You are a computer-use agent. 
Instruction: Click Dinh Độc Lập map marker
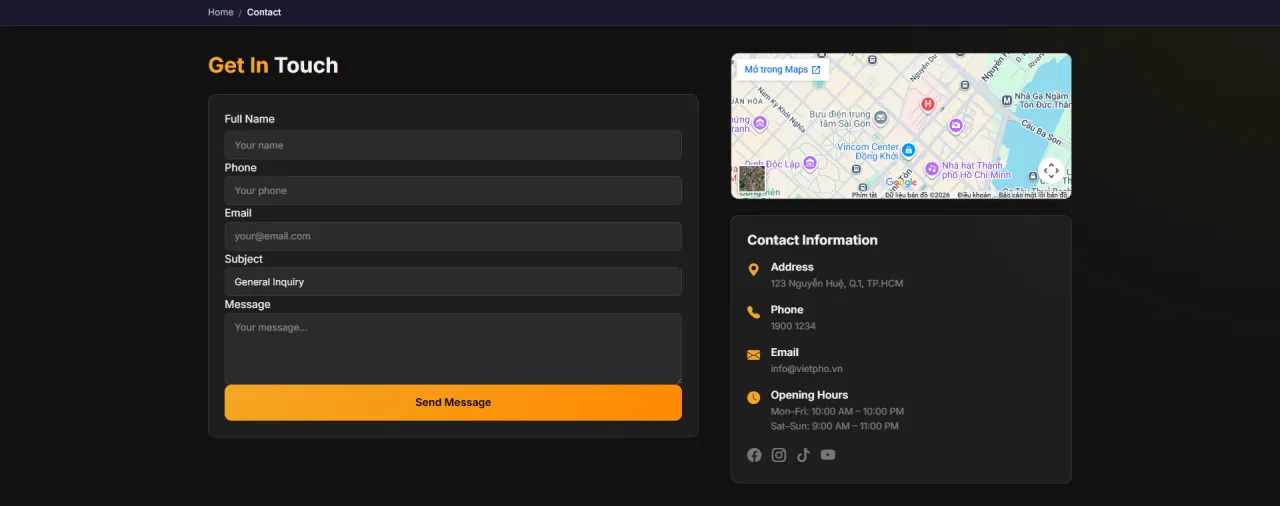[x=810, y=163]
